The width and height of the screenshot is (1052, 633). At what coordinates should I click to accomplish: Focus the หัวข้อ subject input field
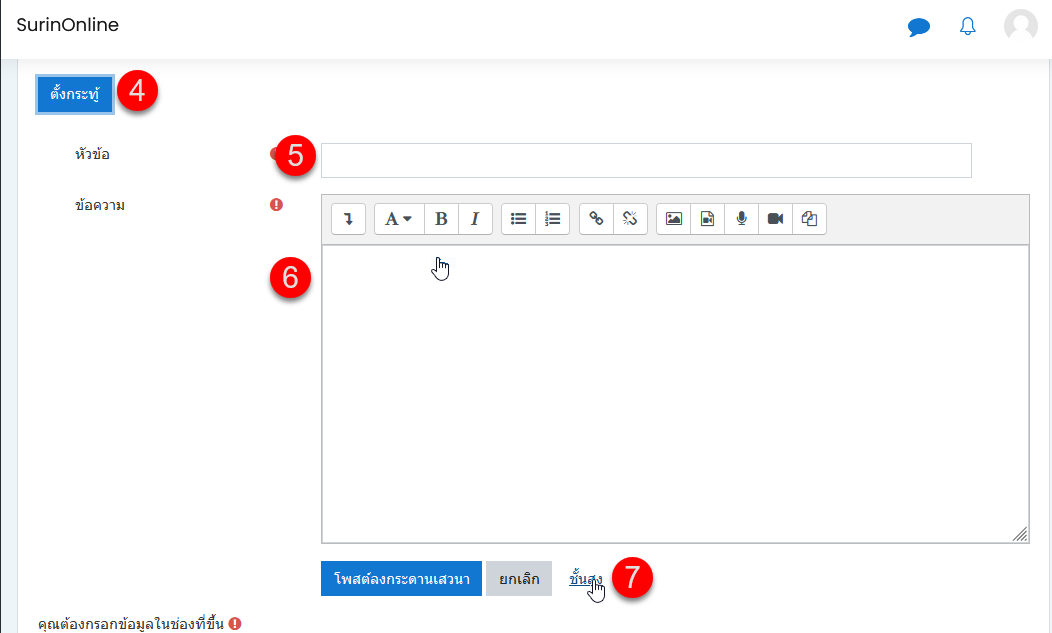click(x=645, y=160)
